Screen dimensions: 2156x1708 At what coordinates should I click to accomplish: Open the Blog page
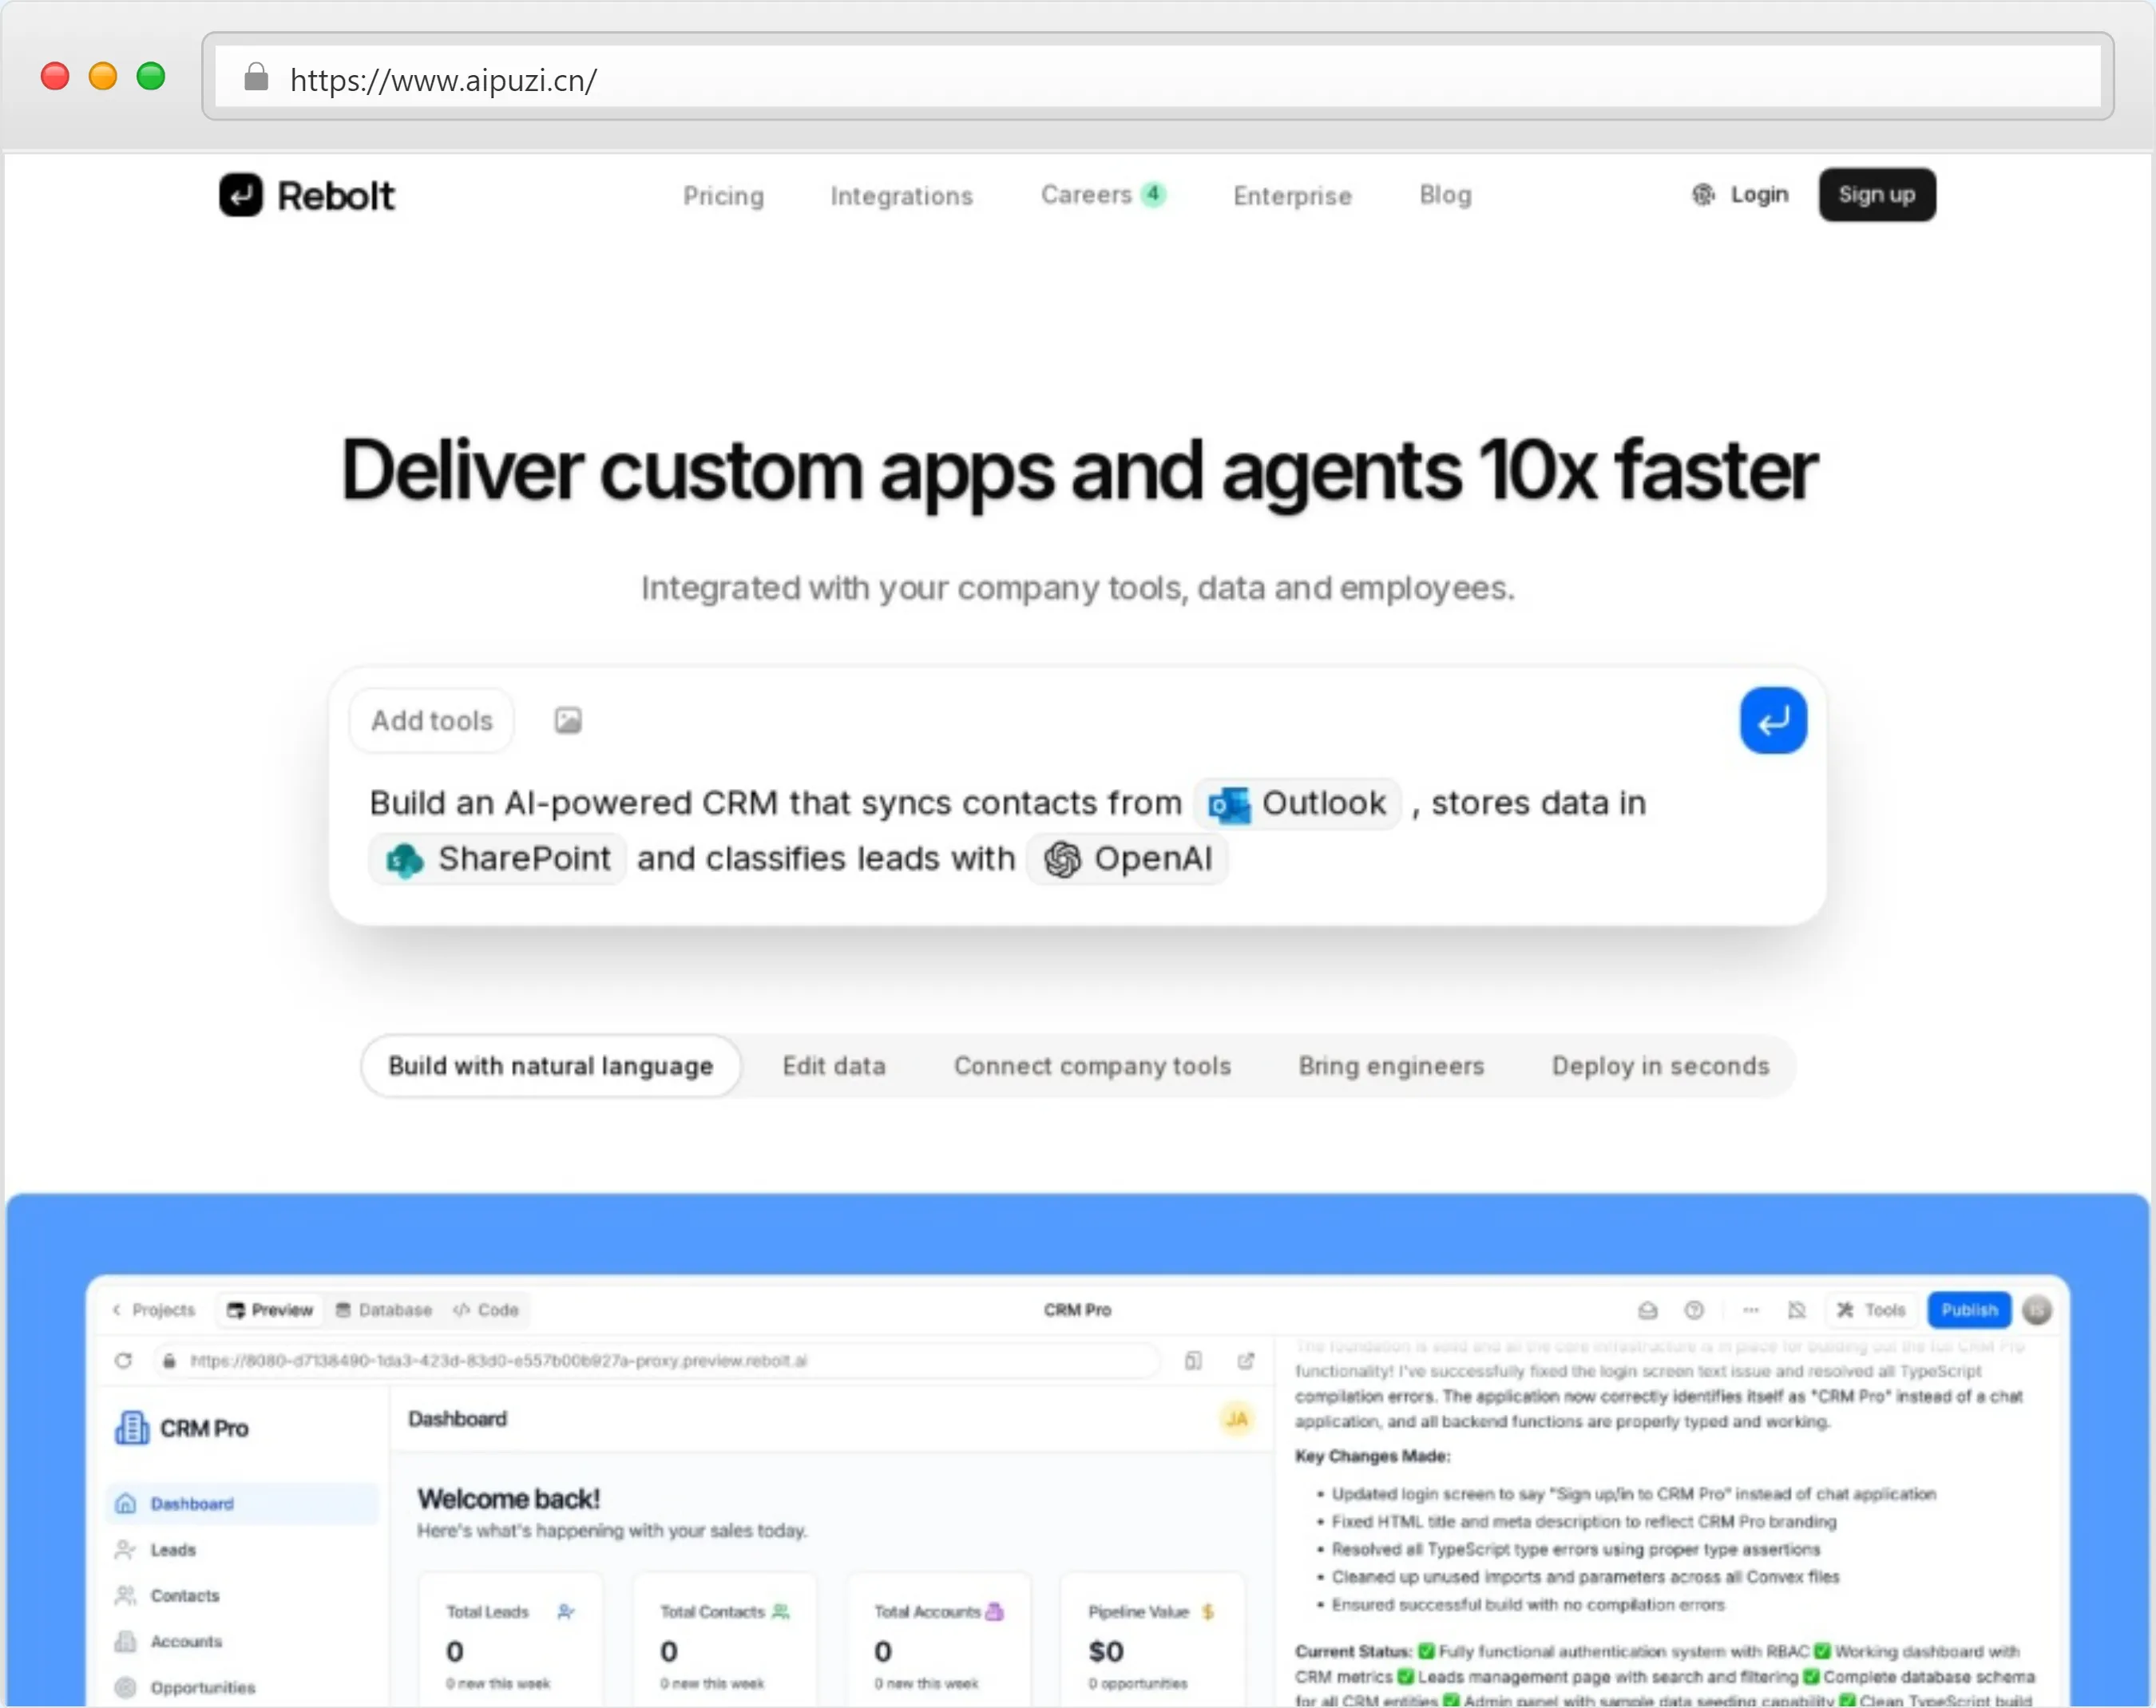1445,195
